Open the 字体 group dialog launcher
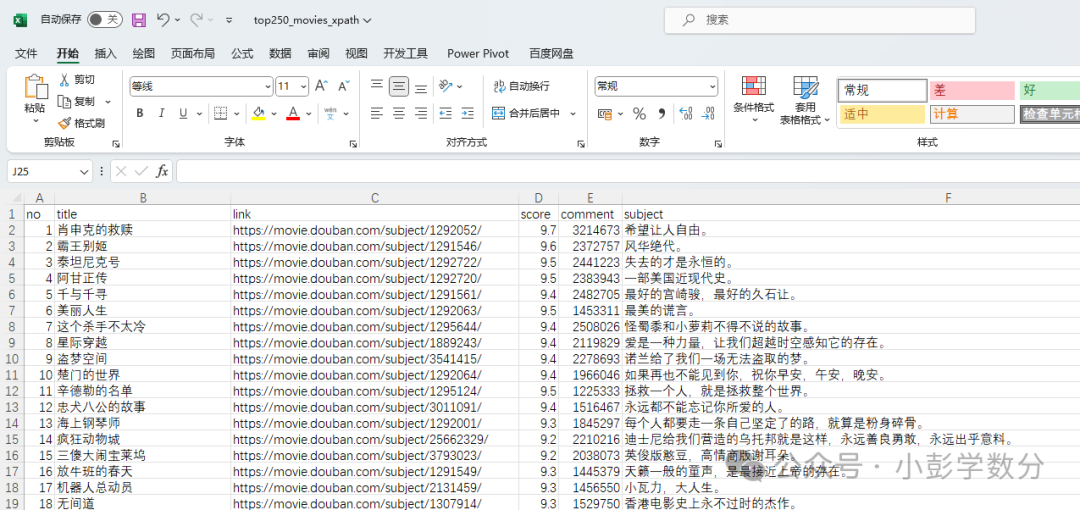This screenshot has height=510, width=1080. click(353, 143)
